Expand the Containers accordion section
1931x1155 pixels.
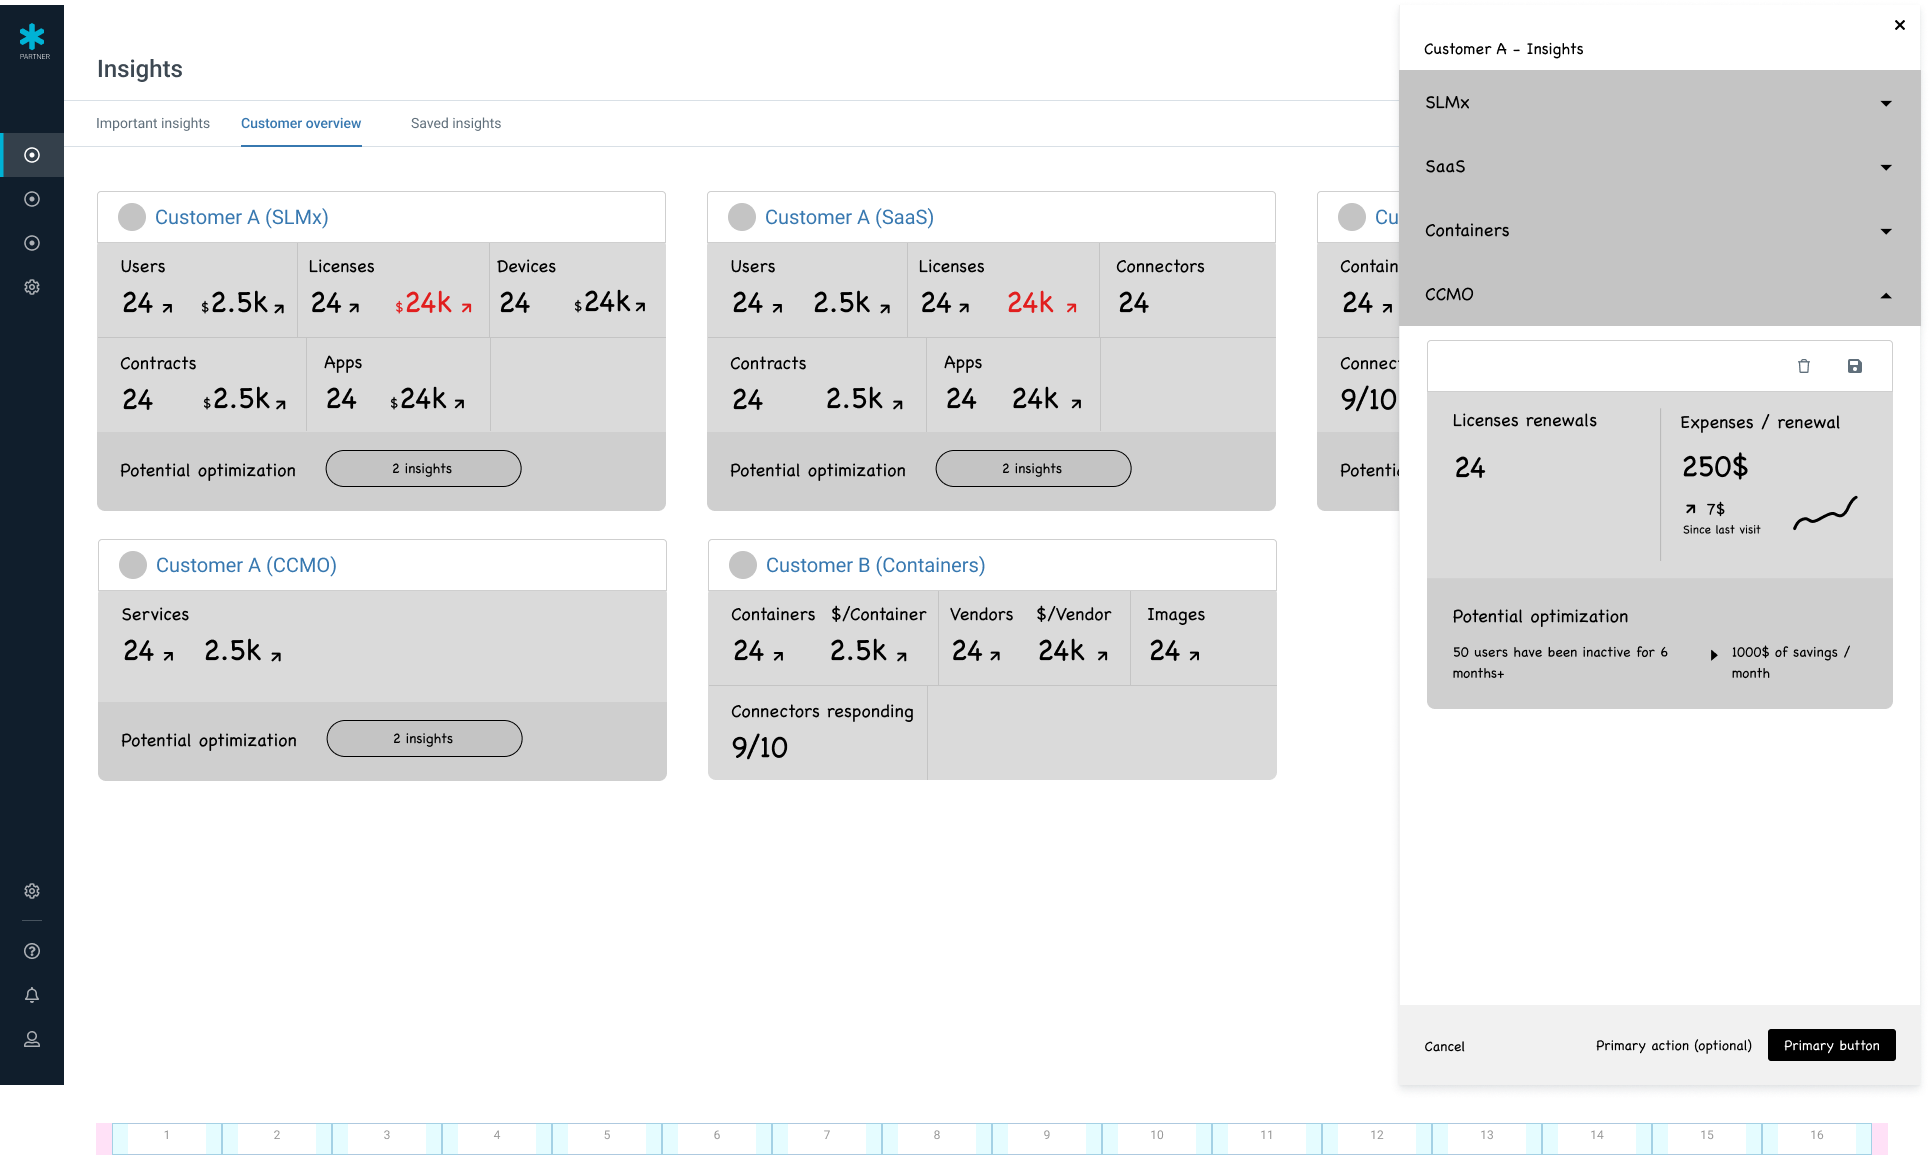pyautogui.click(x=1660, y=230)
